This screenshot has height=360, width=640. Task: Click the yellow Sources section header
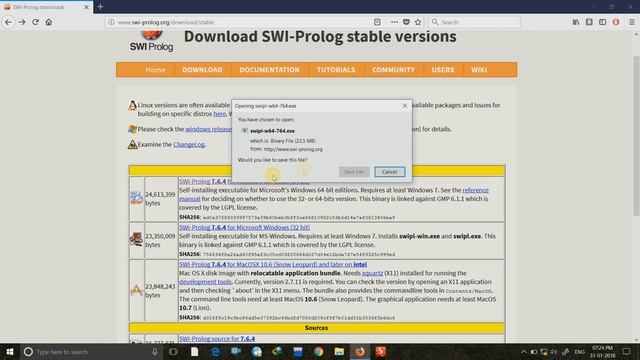[317, 328]
